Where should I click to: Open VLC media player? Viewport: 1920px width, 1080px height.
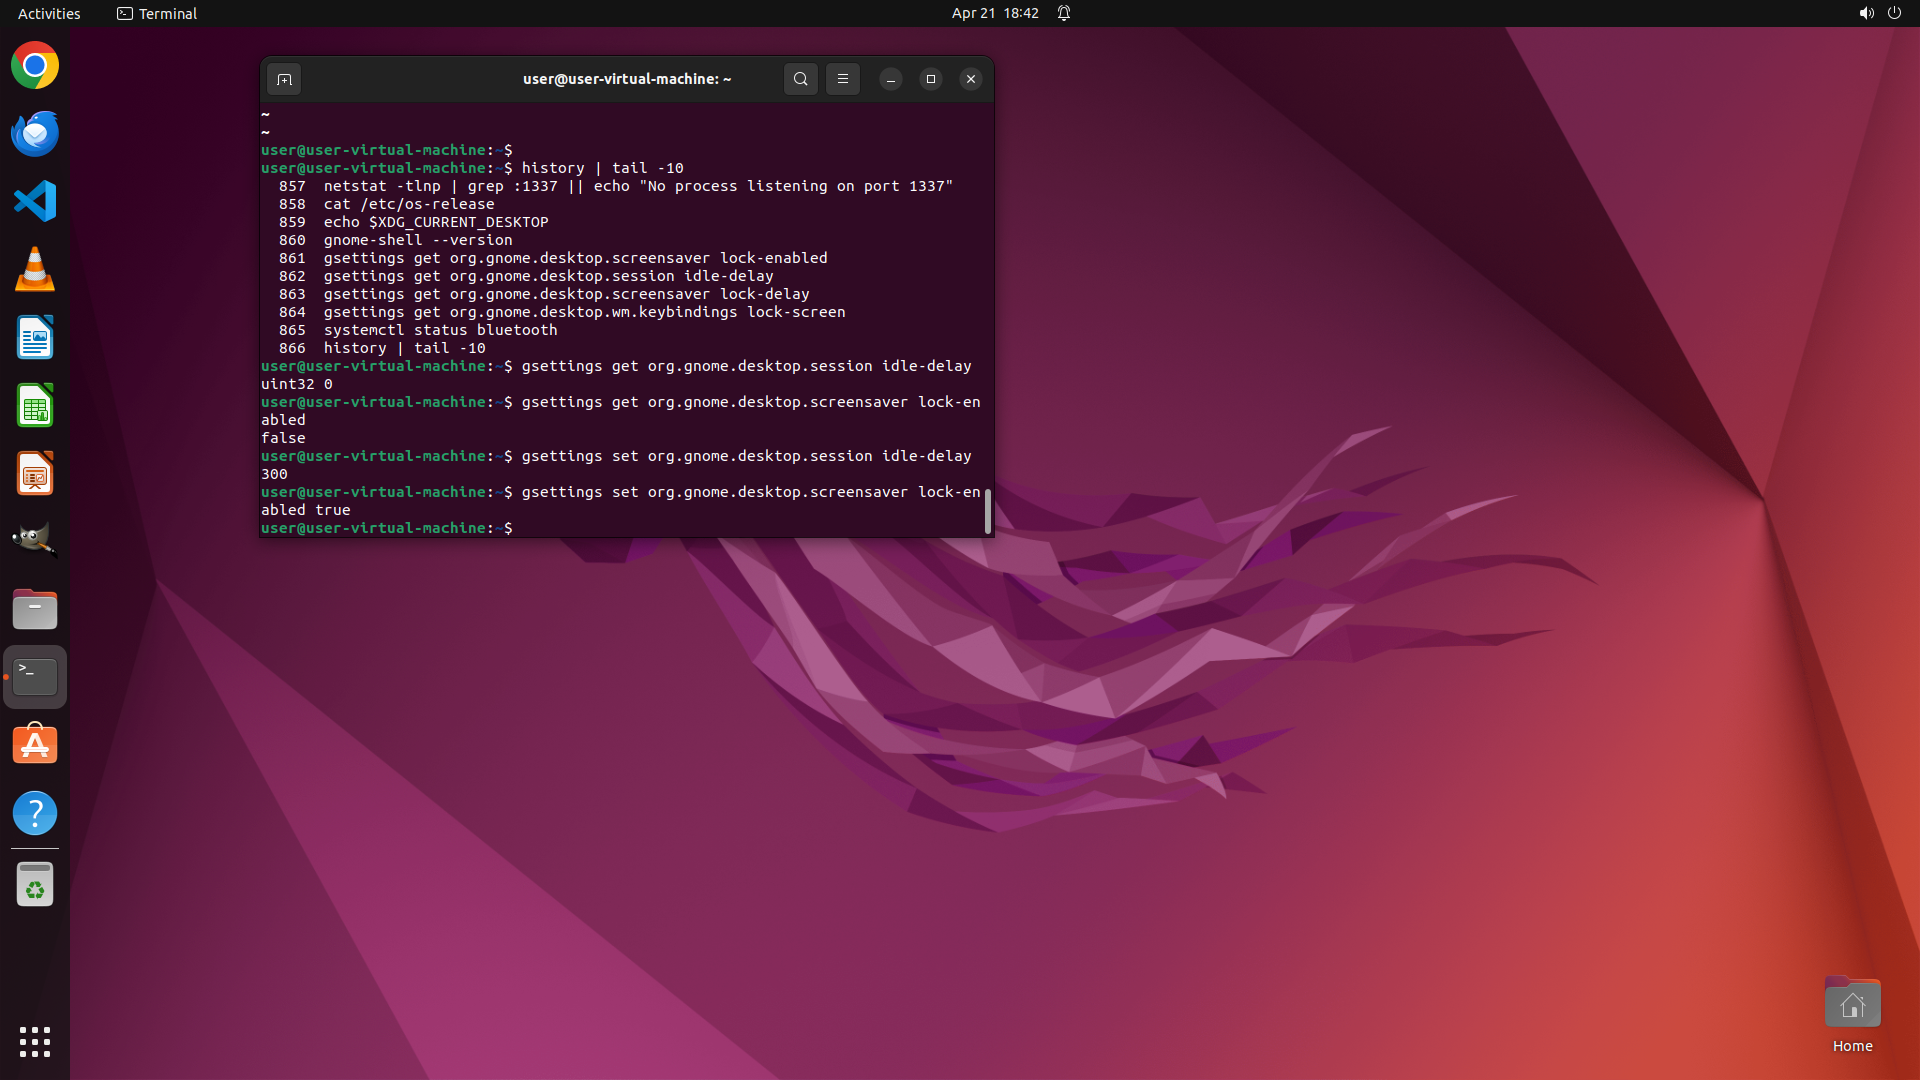35,270
